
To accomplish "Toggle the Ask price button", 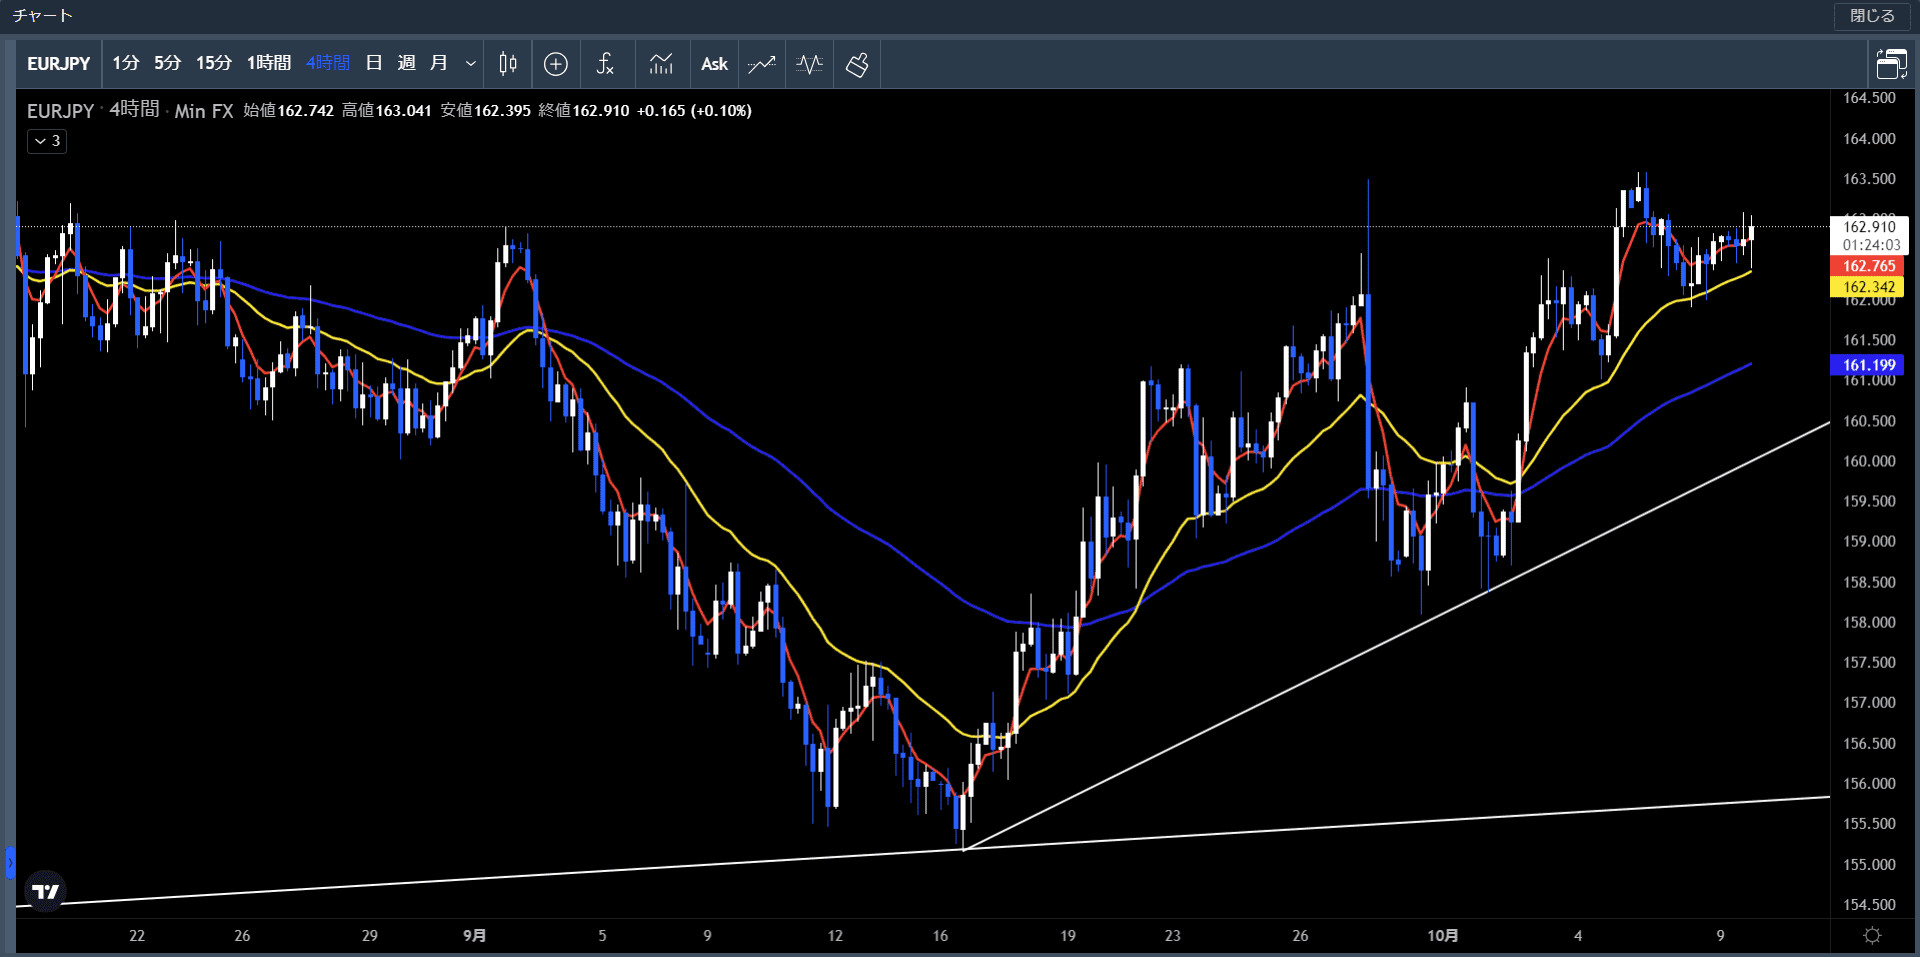I will [714, 64].
